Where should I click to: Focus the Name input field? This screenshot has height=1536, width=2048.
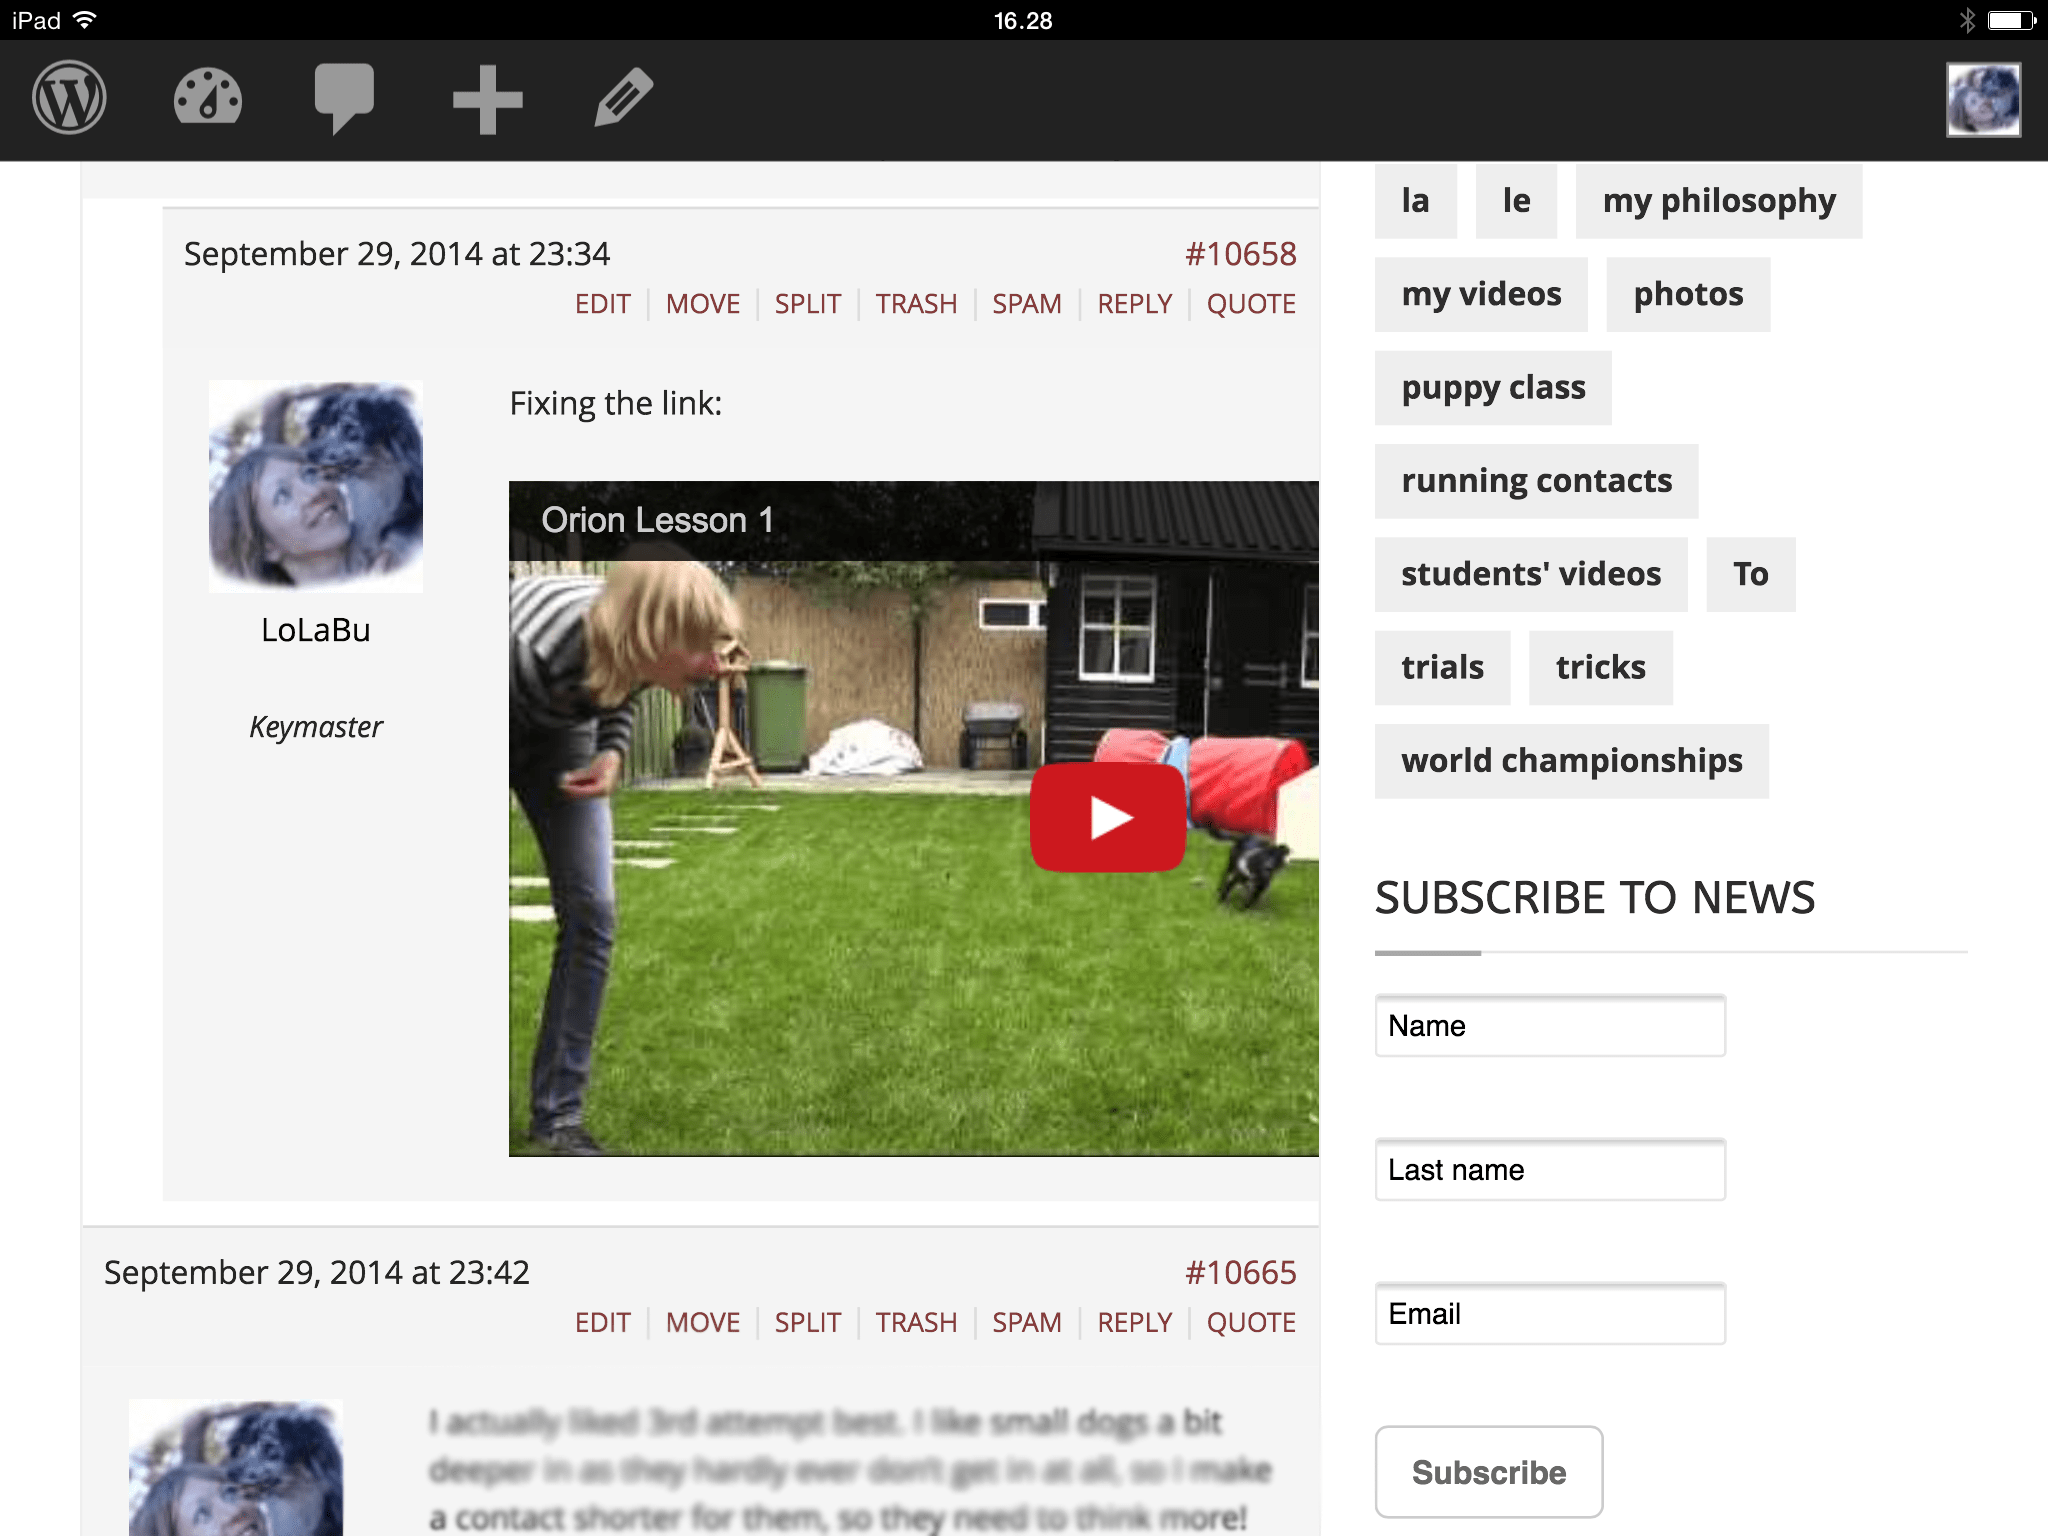coord(1550,1026)
